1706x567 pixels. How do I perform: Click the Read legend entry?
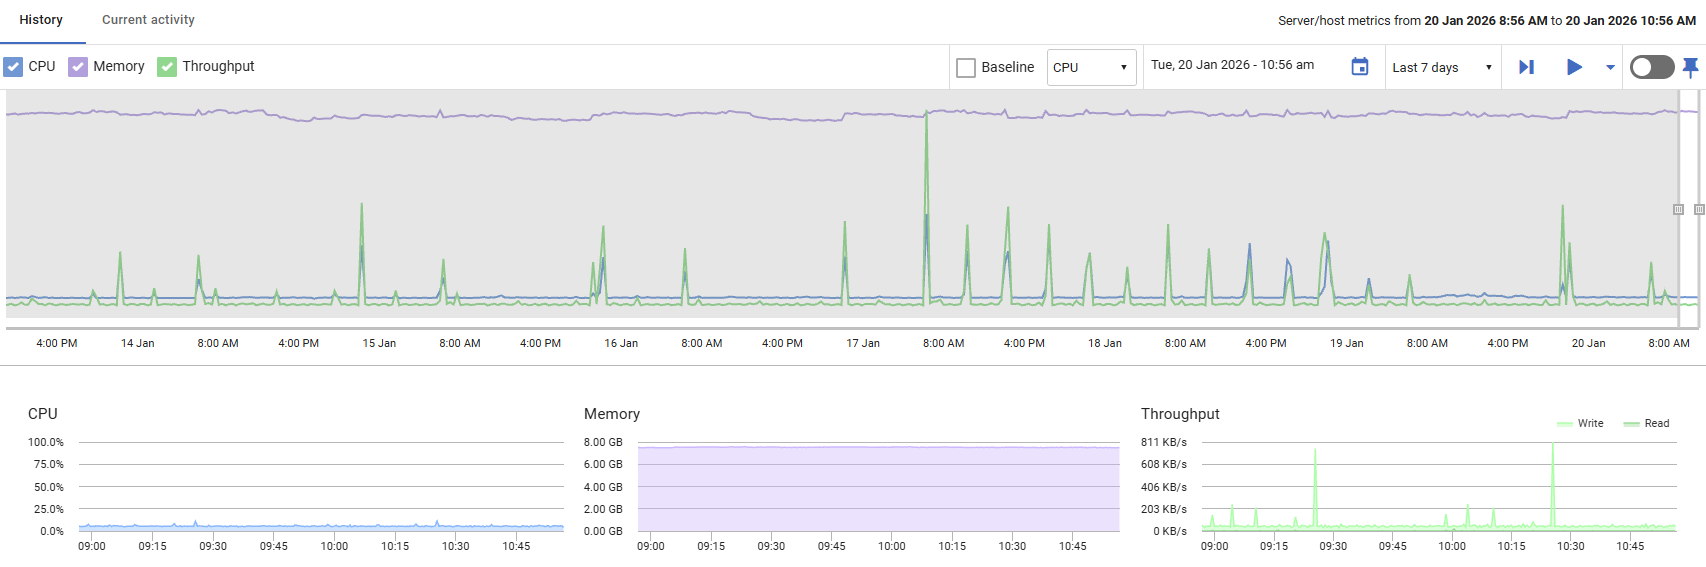(1646, 423)
